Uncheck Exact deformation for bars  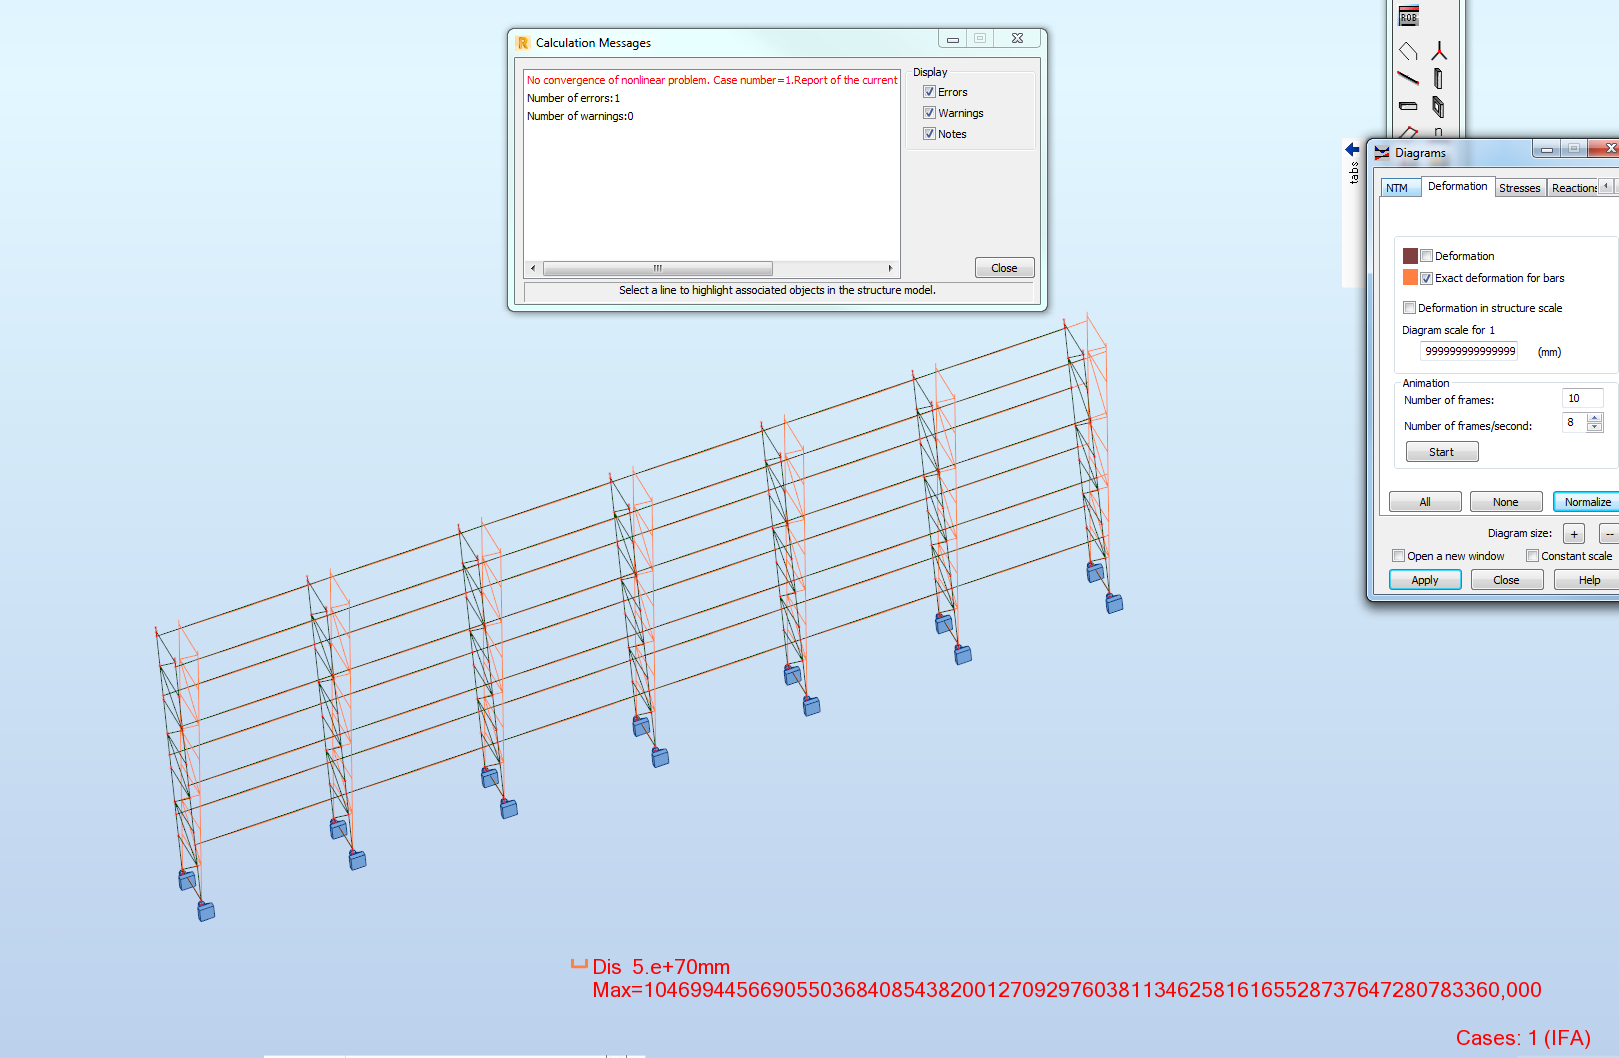(x=1427, y=278)
